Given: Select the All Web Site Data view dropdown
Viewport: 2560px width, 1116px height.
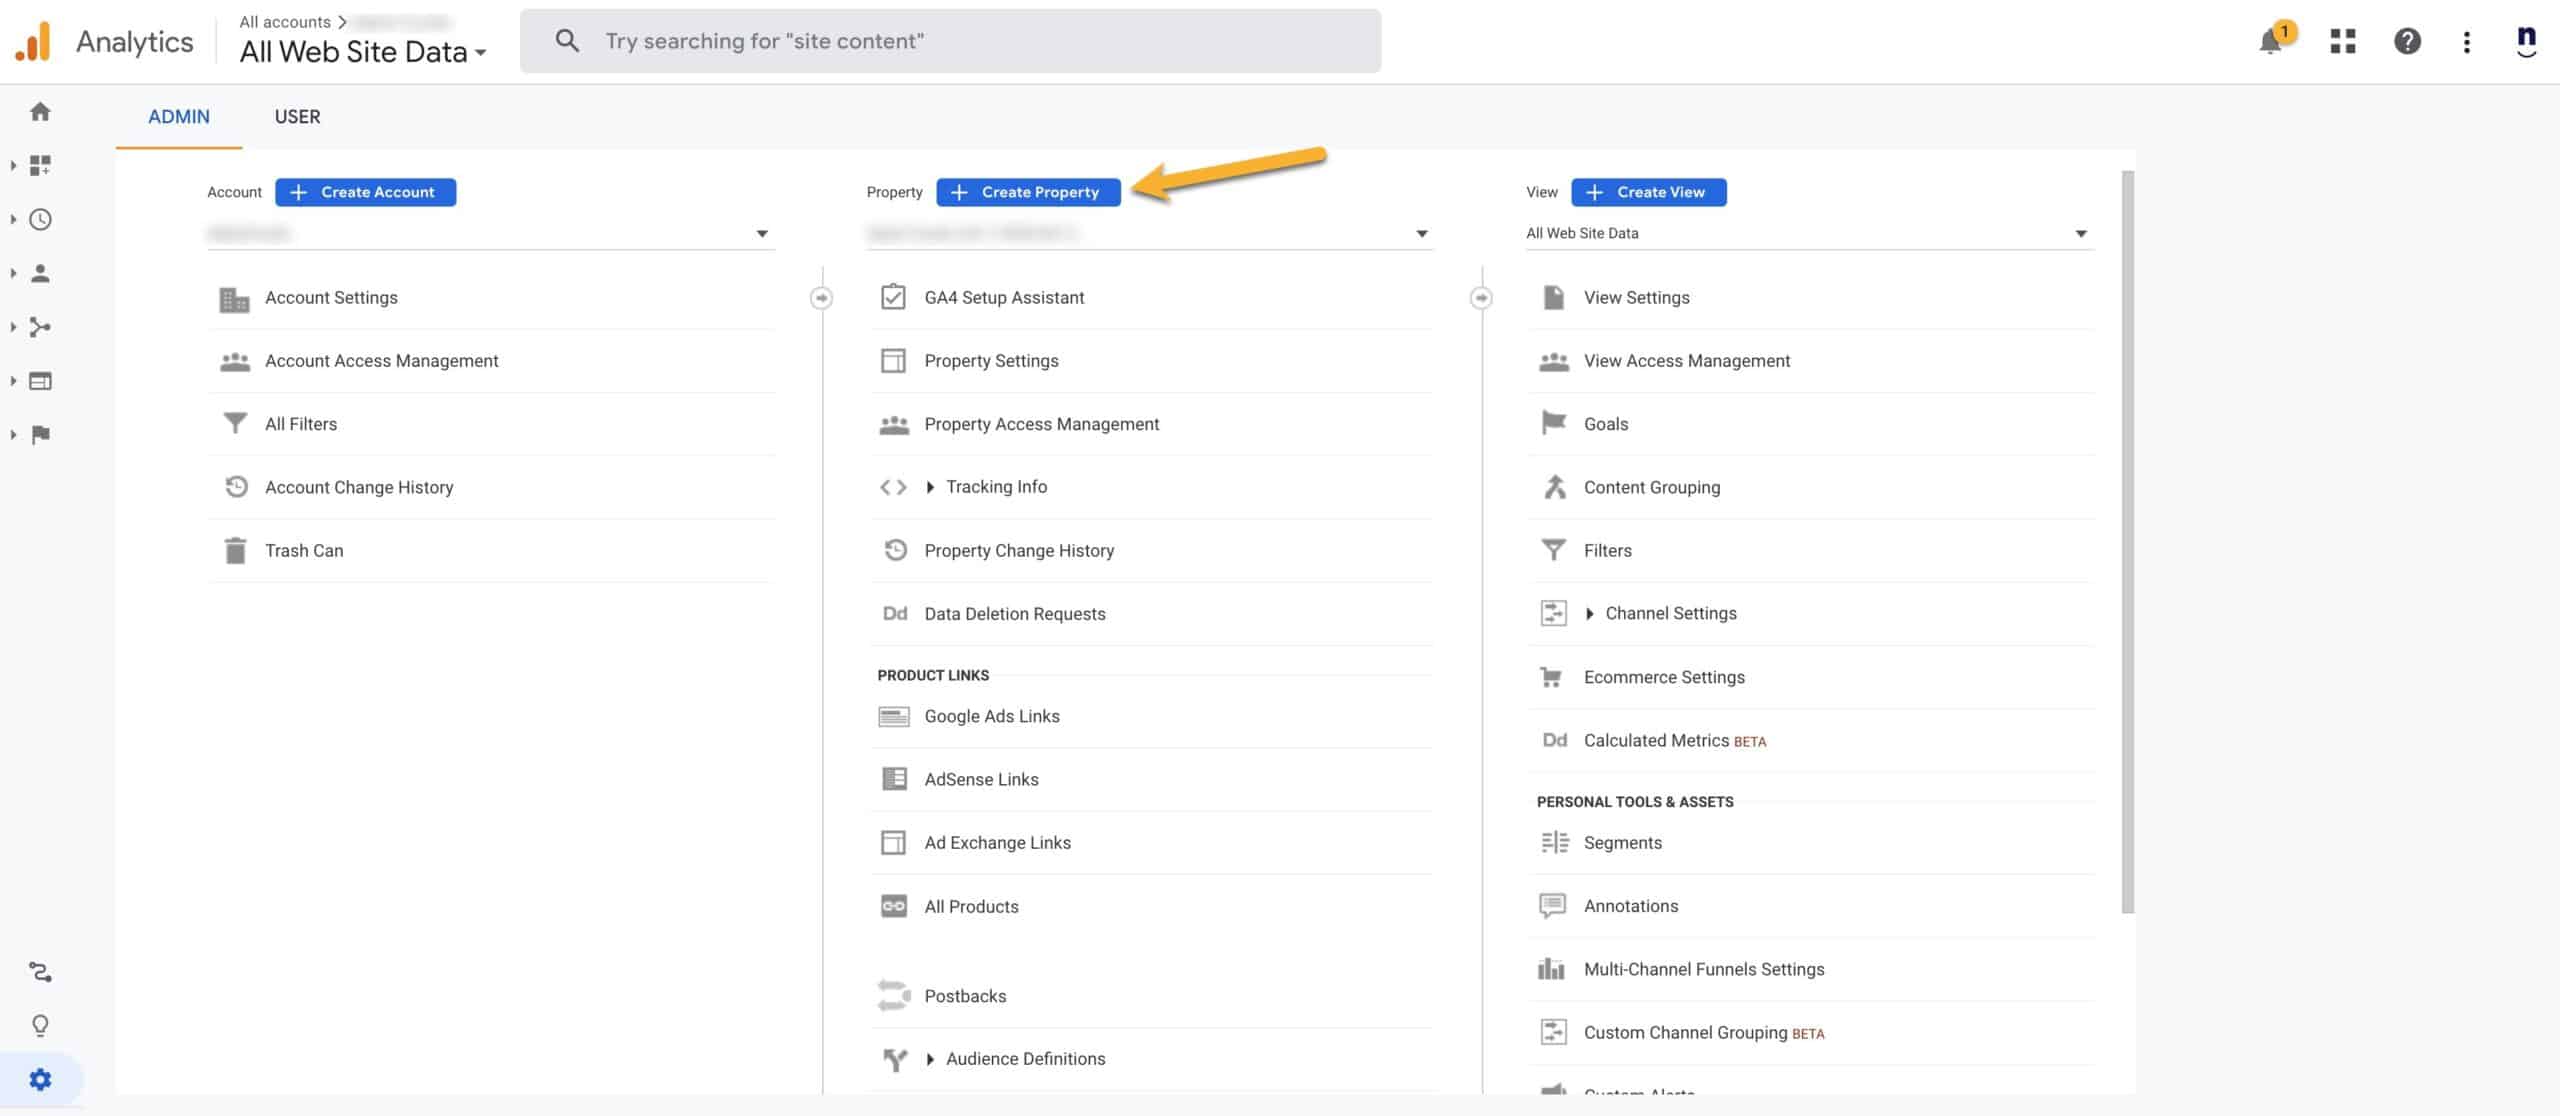Looking at the screenshot, I should point(1804,232).
